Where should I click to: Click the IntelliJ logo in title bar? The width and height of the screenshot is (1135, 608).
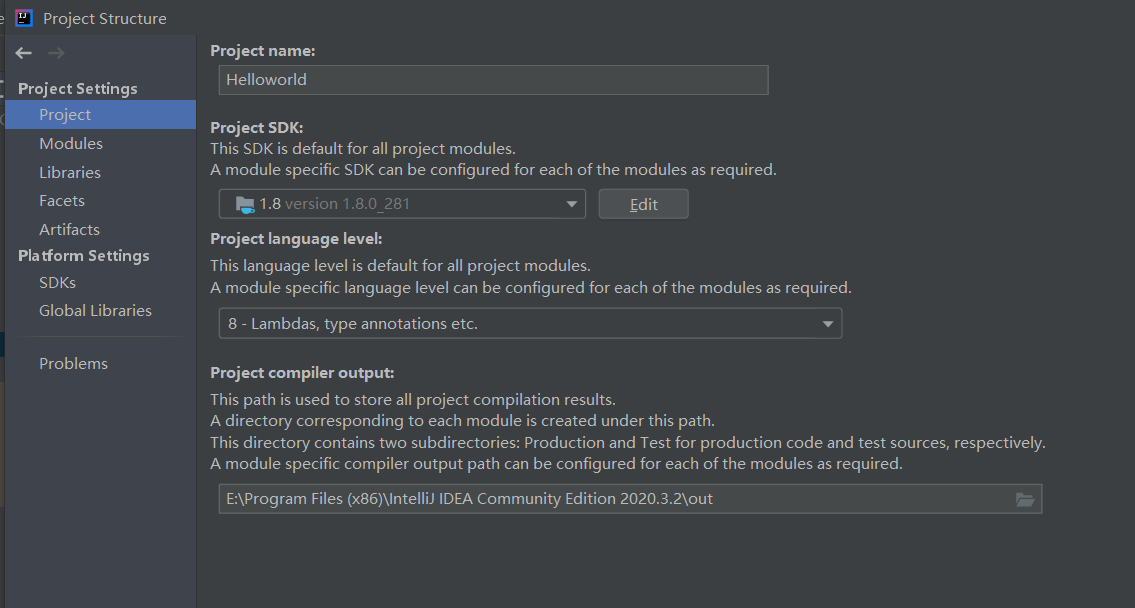[24, 18]
